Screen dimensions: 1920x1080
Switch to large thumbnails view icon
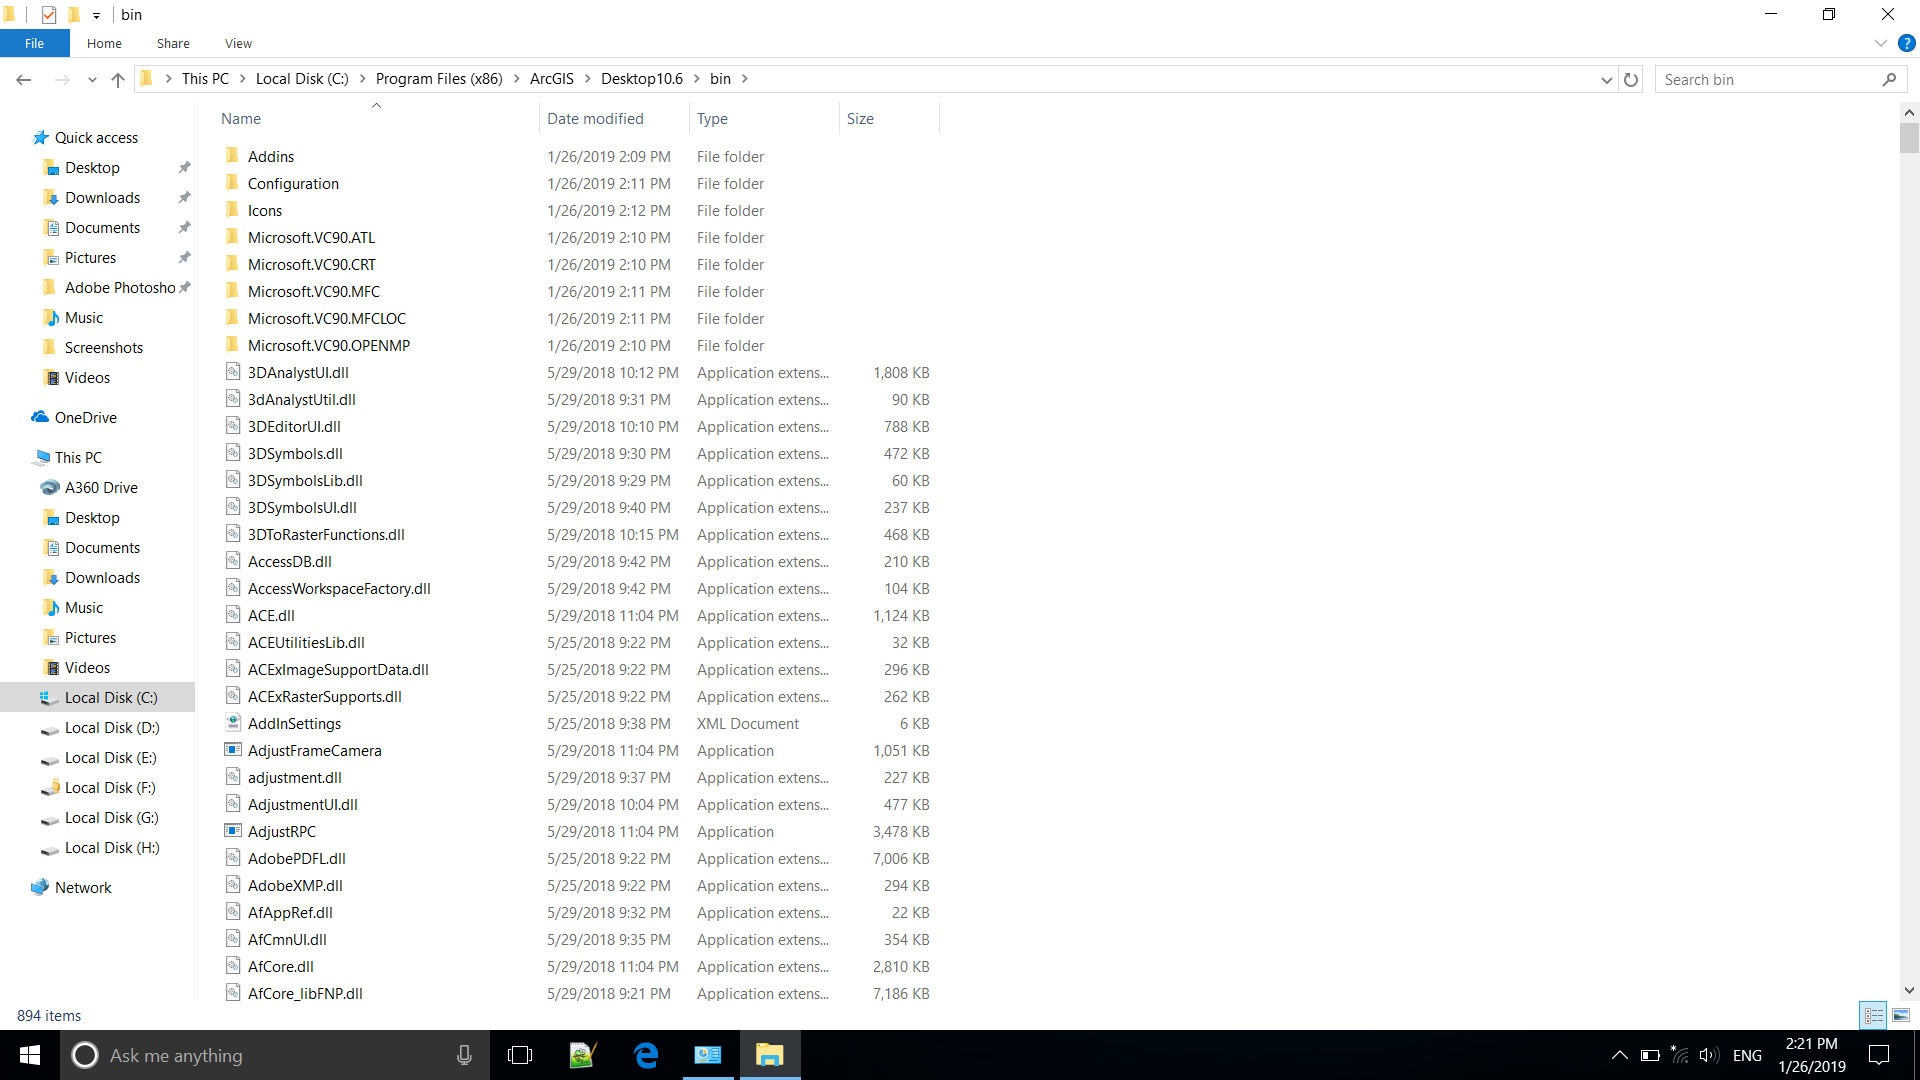(1901, 1015)
